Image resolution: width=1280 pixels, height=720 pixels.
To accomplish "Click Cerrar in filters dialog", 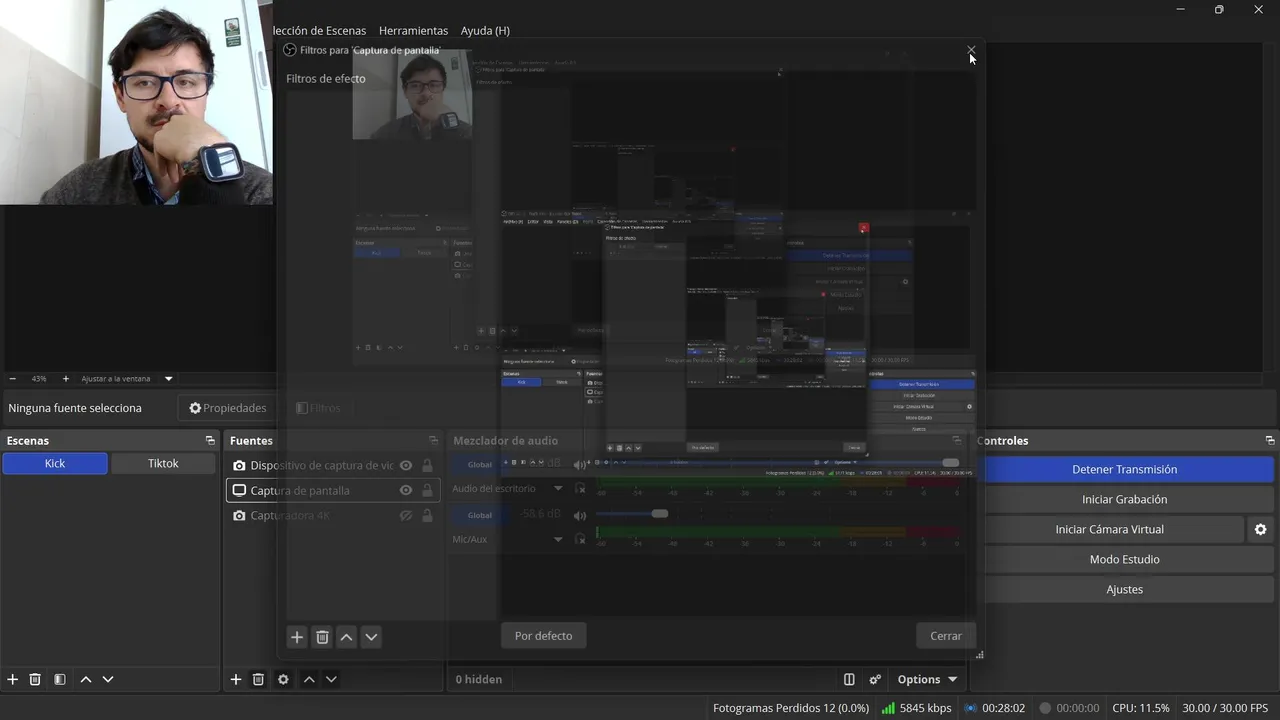I will [x=946, y=636].
